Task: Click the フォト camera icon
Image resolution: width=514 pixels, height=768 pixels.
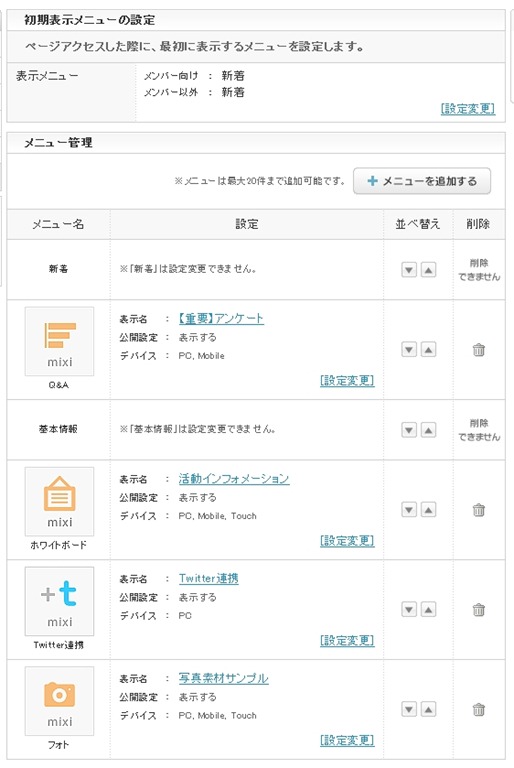Action: click(59, 701)
